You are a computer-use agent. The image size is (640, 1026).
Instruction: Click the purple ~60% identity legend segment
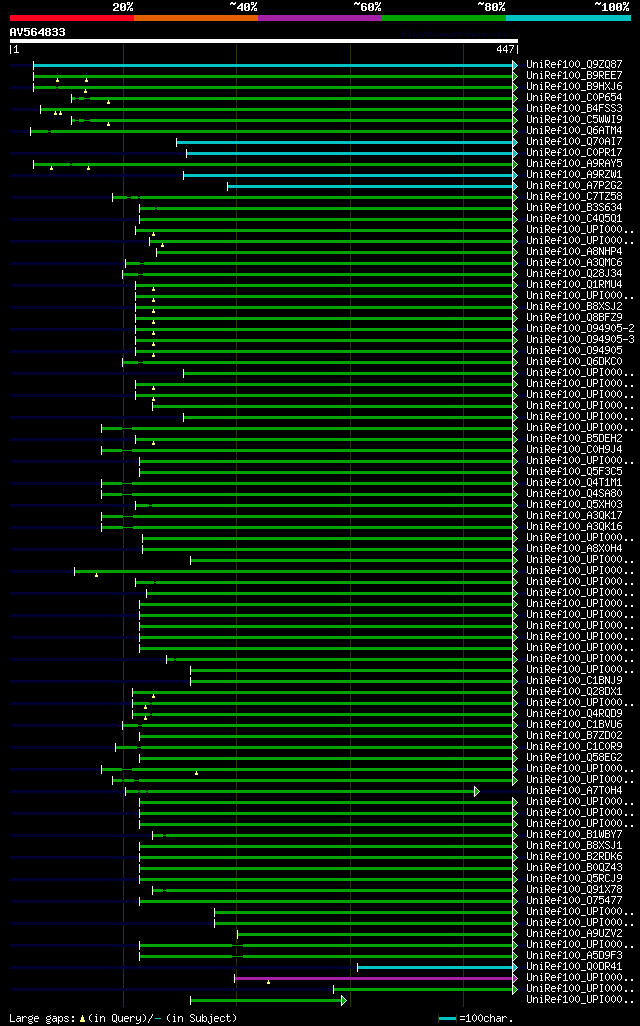320,18
